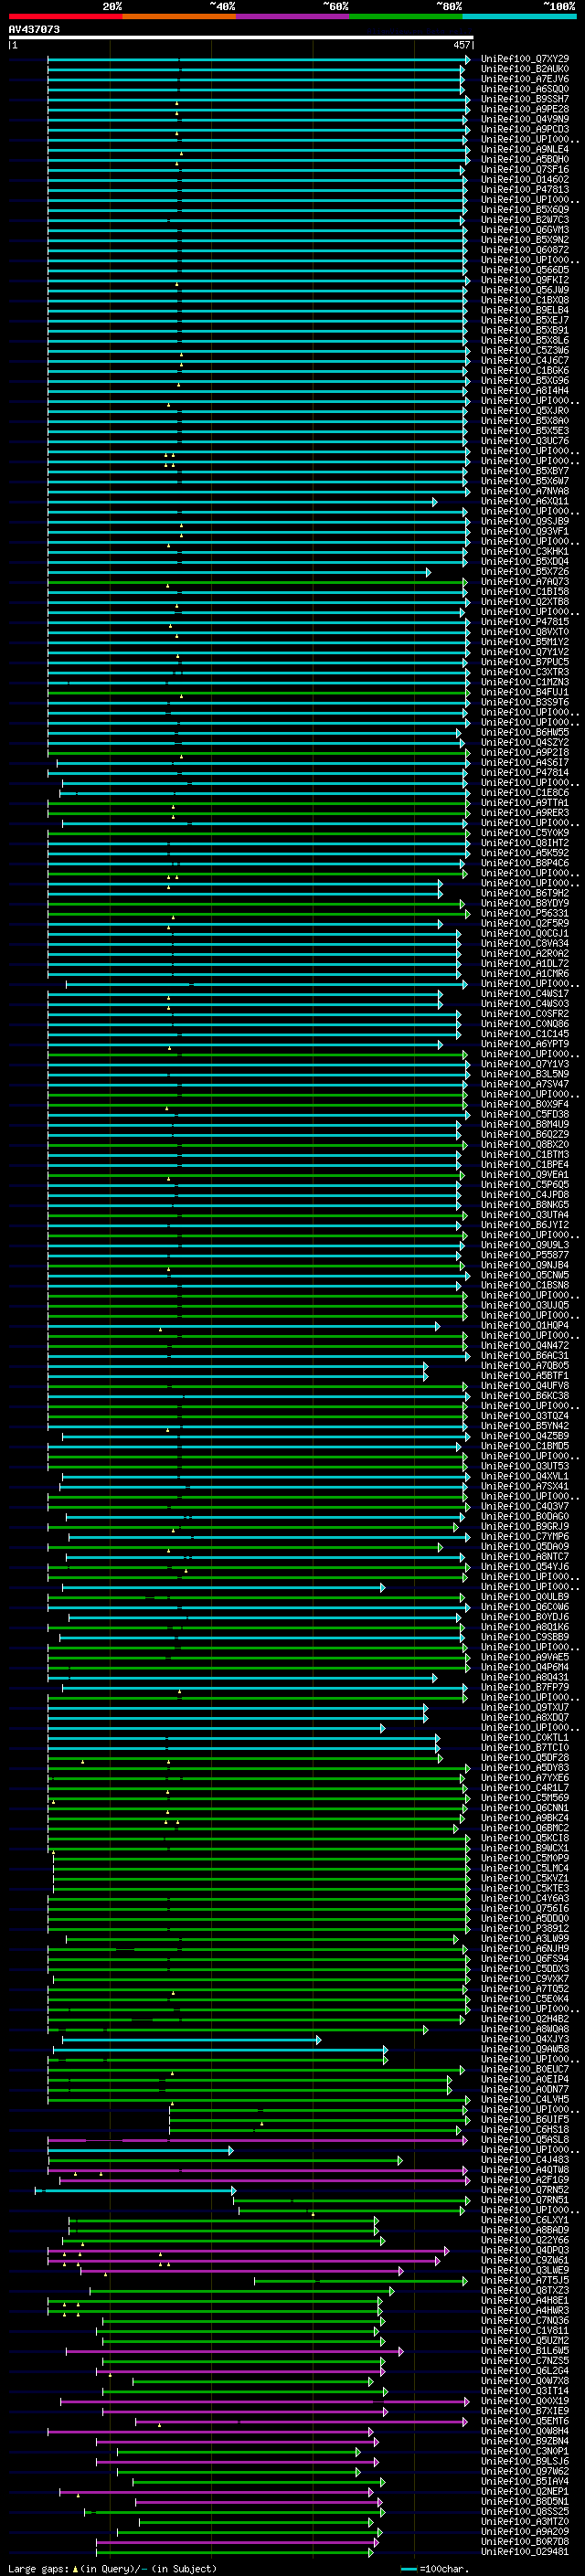Select hit label UniRef100_B5IAY4
585x2576 pixels.
(x=525, y=2481)
